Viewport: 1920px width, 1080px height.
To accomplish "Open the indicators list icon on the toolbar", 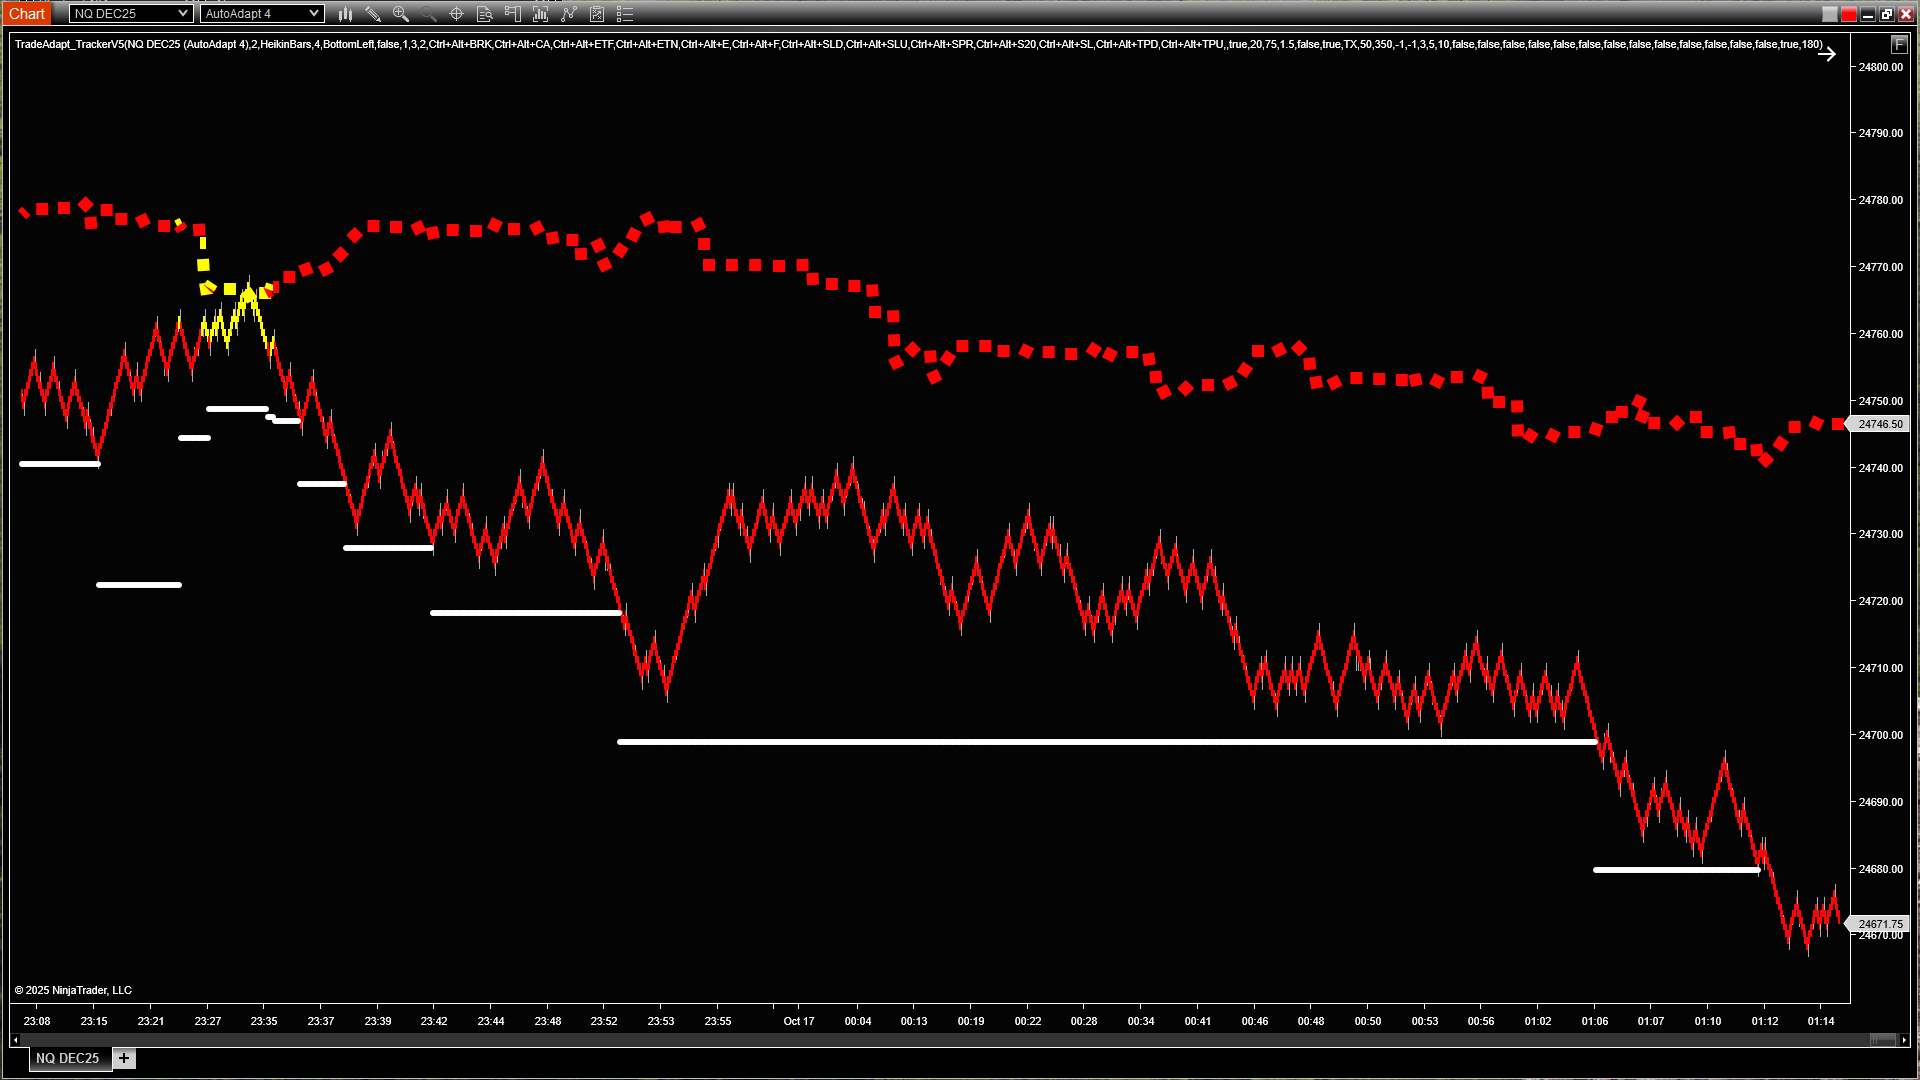I will [x=625, y=14].
